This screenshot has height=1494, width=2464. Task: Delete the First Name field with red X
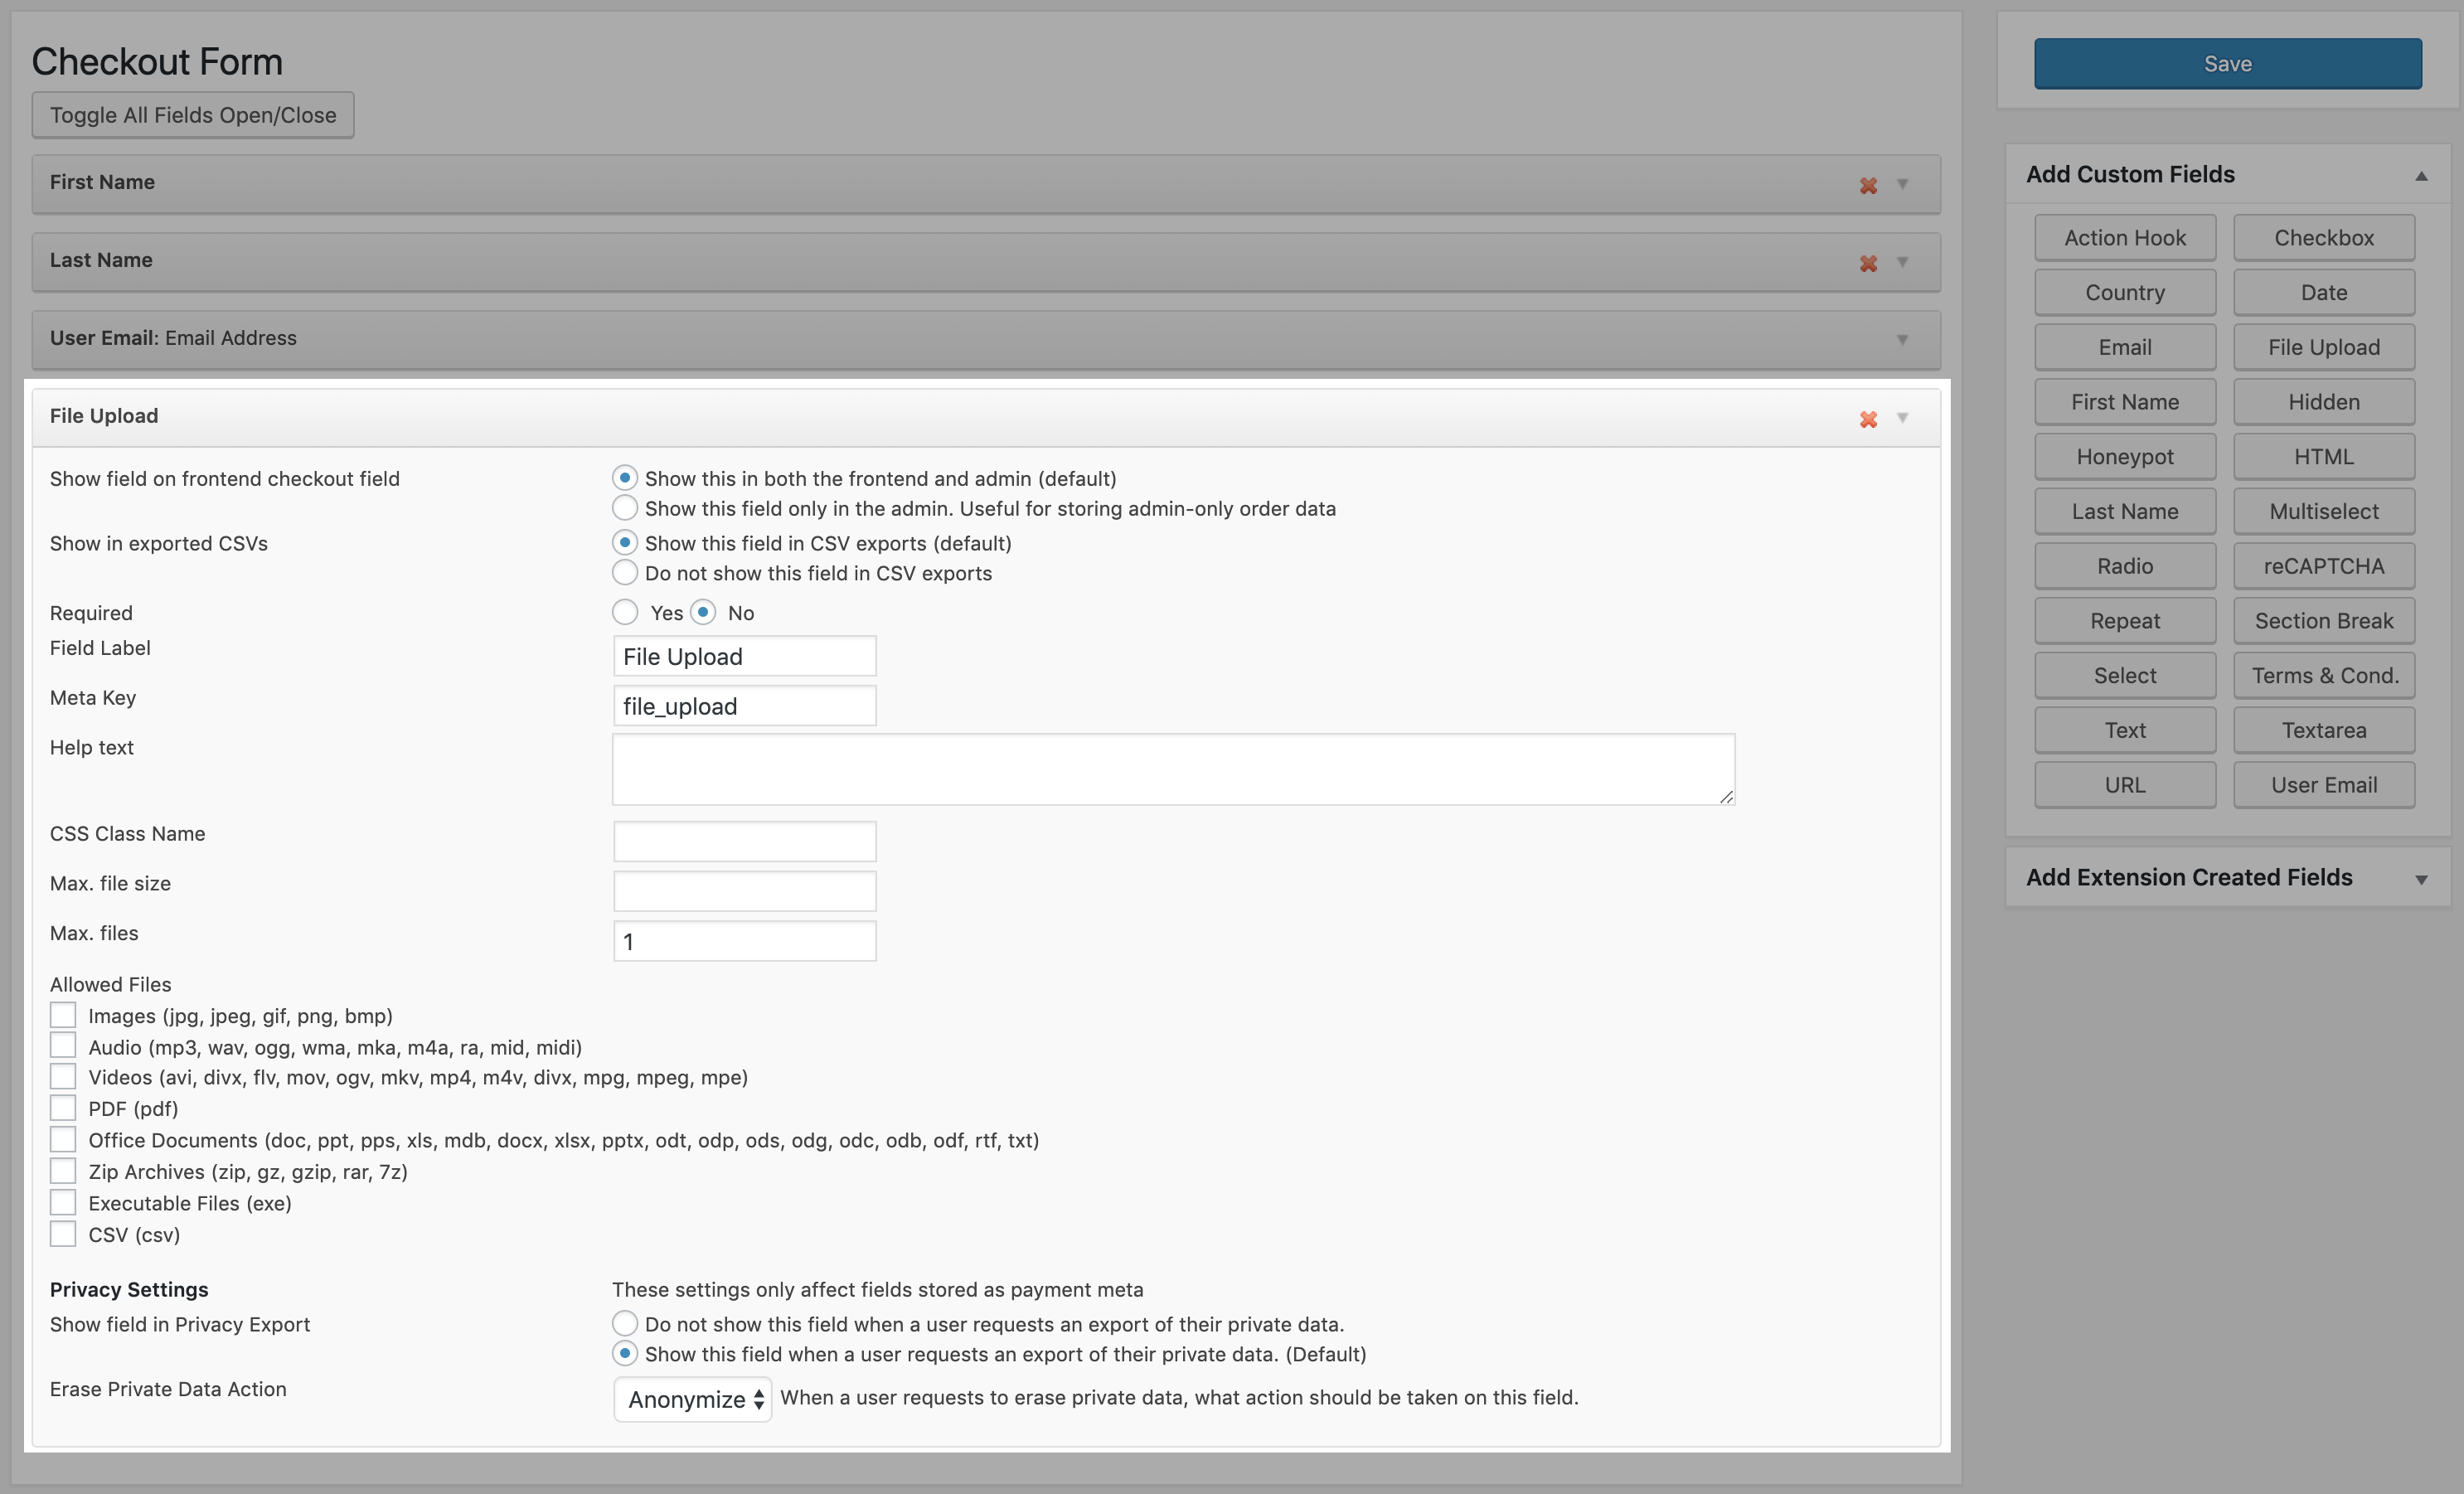point(1867,185)
